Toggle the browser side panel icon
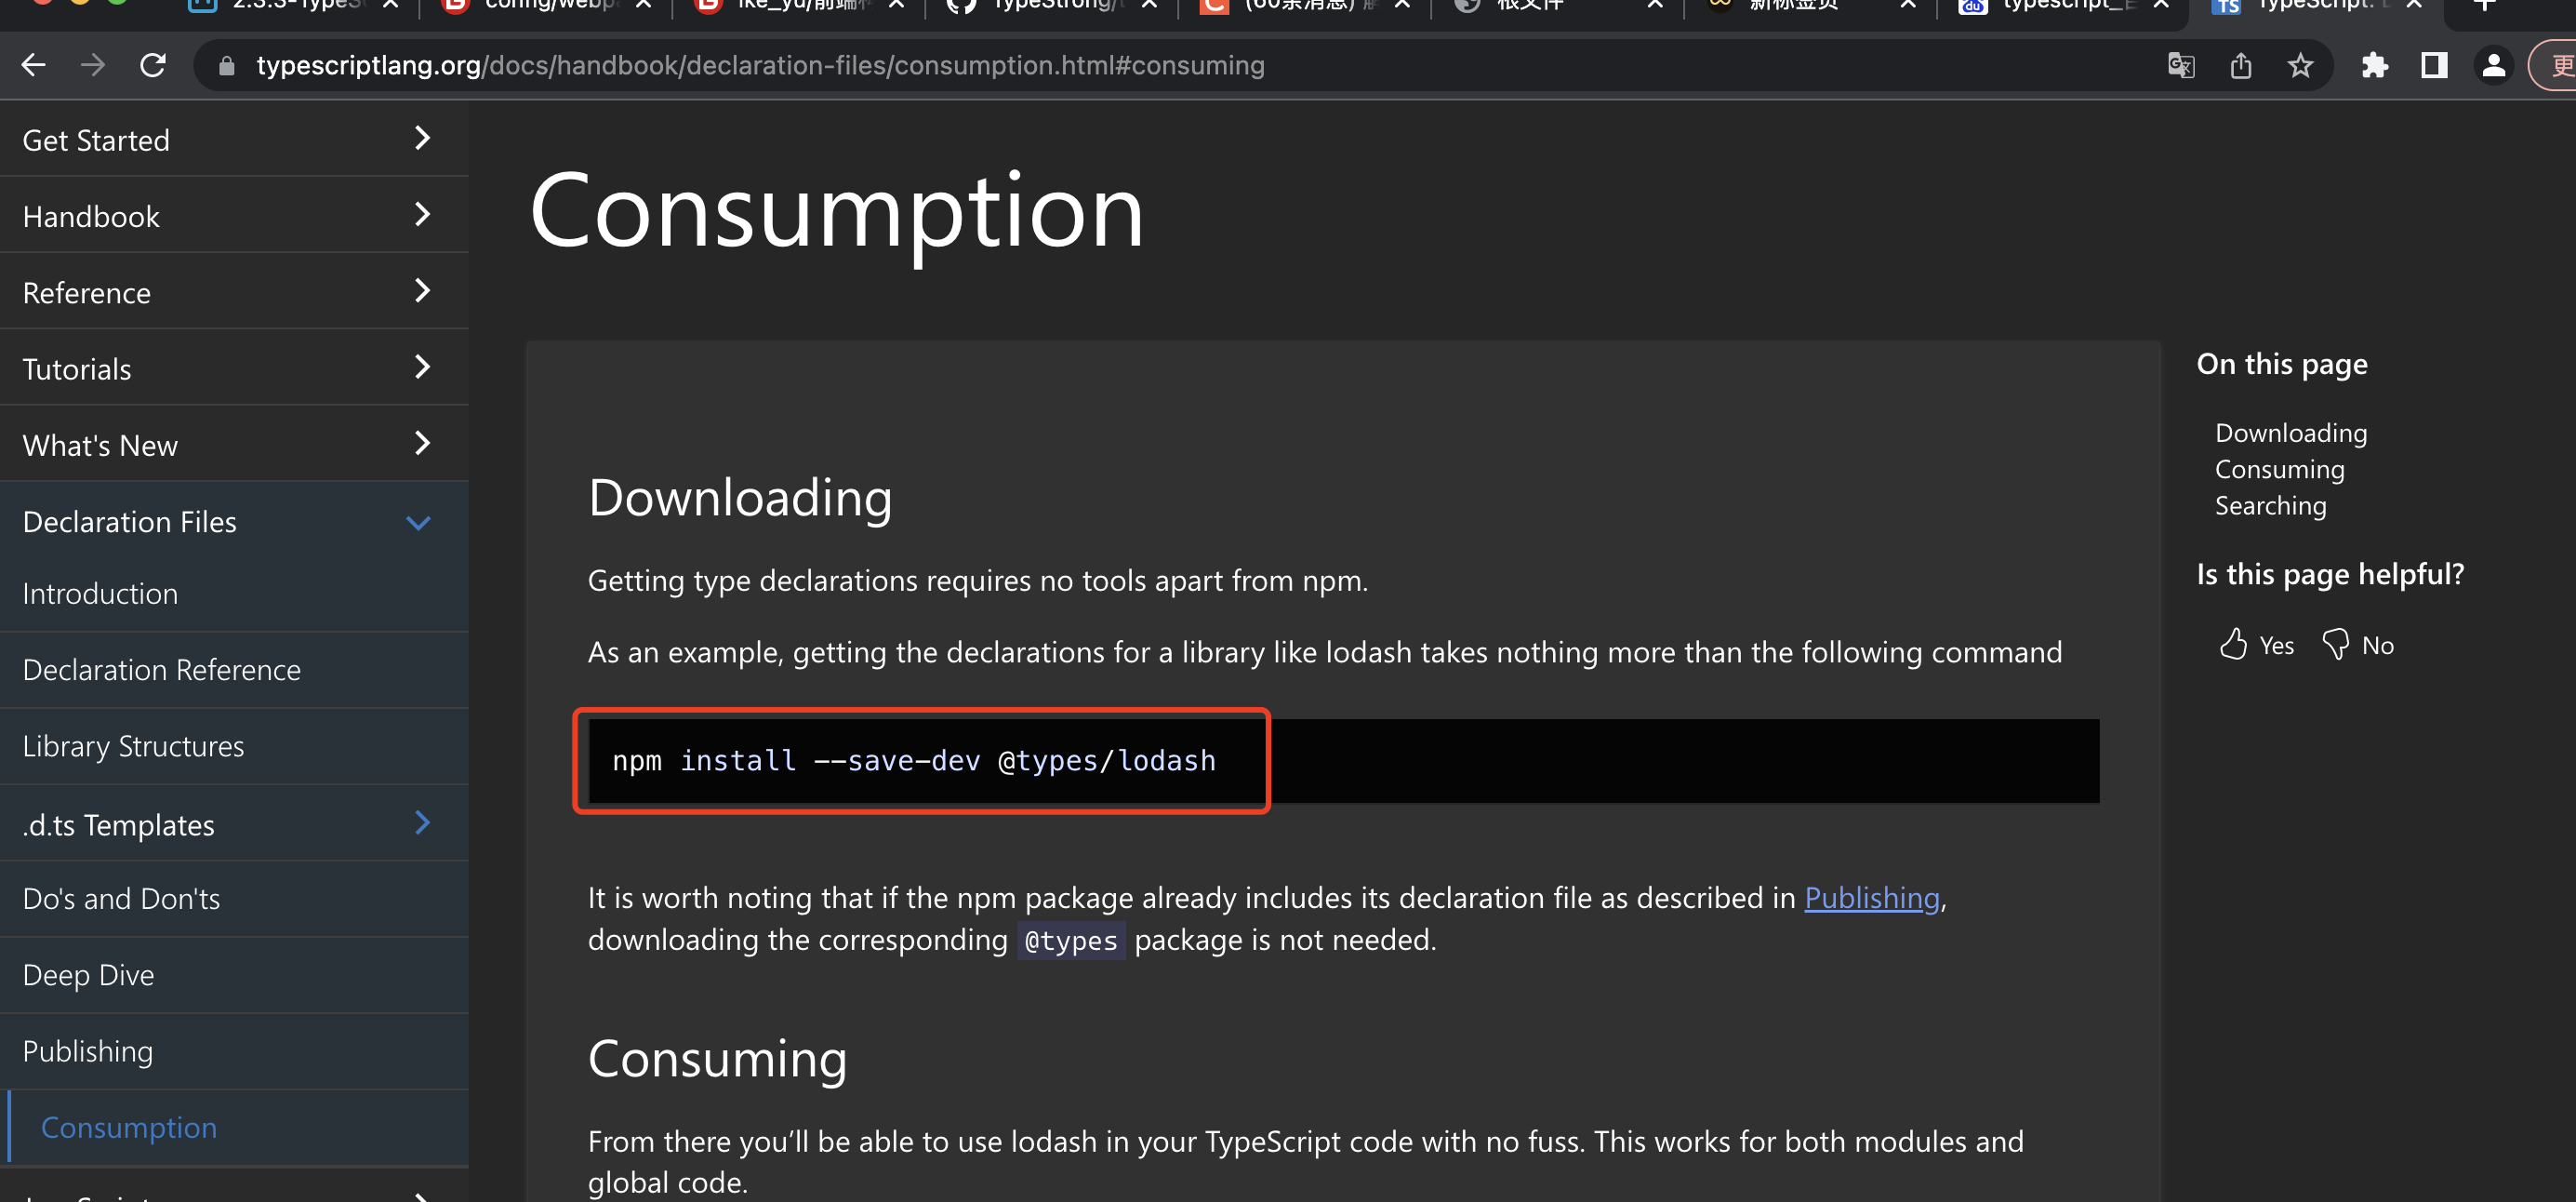Image resolution: width=2576 pixels, height=1202 pixels. pyautogui.click(x=2434, y=66)
